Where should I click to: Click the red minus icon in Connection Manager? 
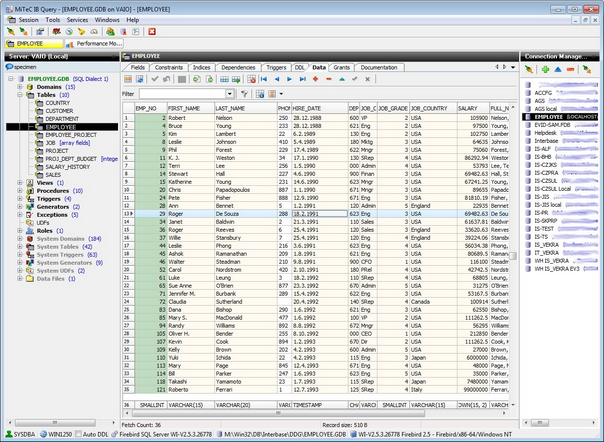point(571,69)
